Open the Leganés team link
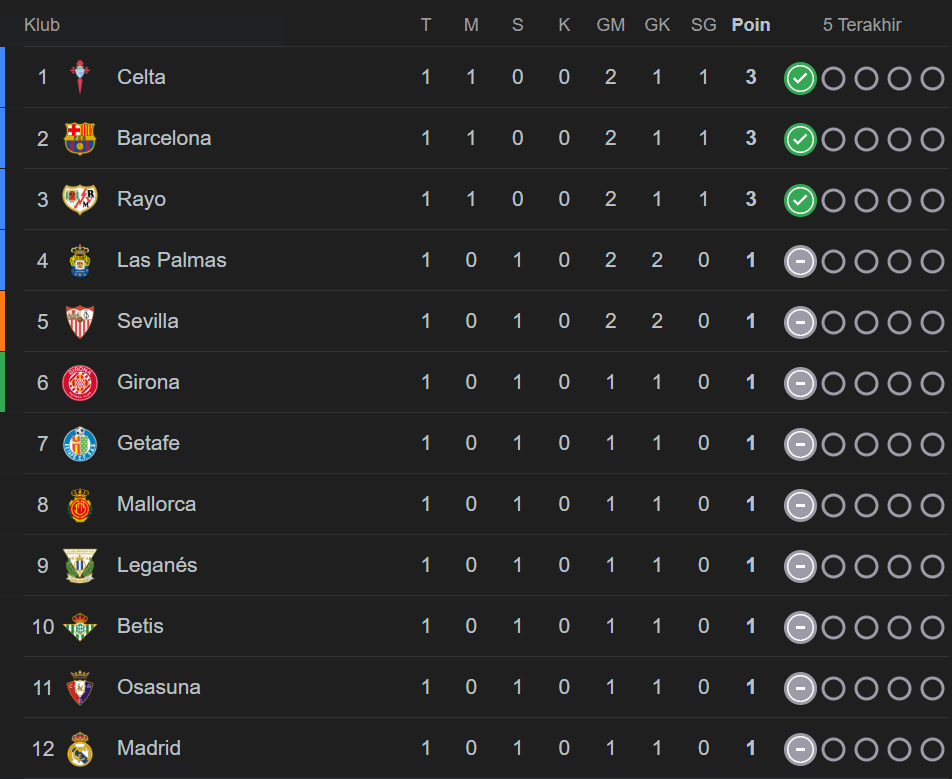 [157, 565]
